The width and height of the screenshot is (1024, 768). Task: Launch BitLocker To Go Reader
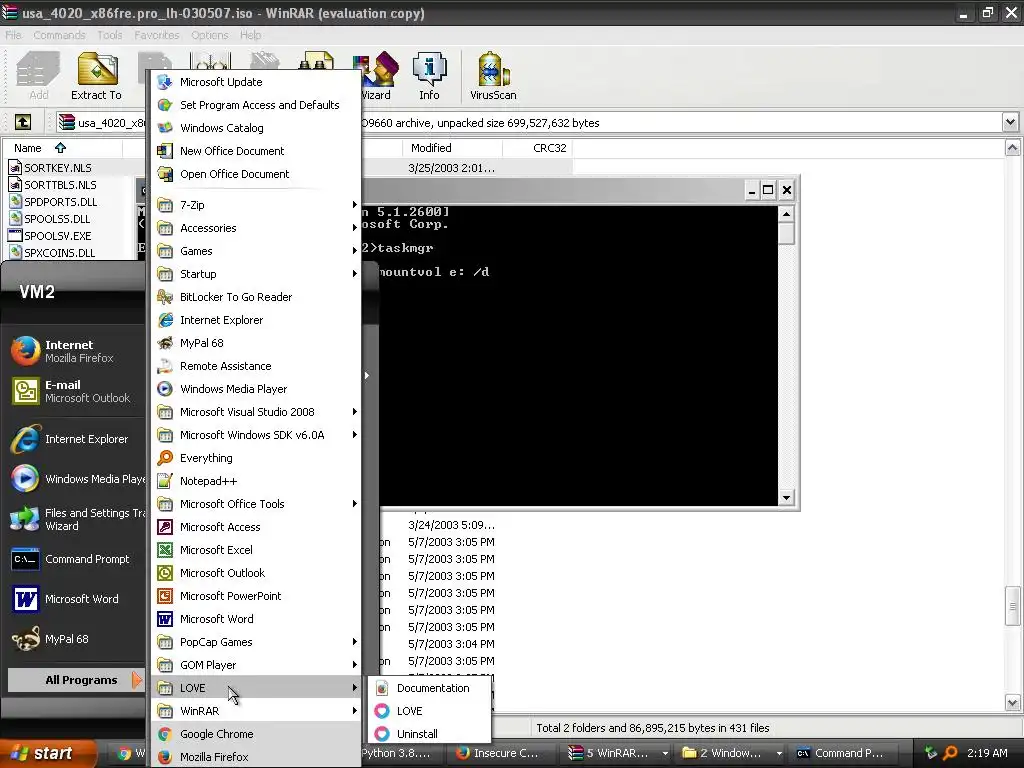[257, 297]
